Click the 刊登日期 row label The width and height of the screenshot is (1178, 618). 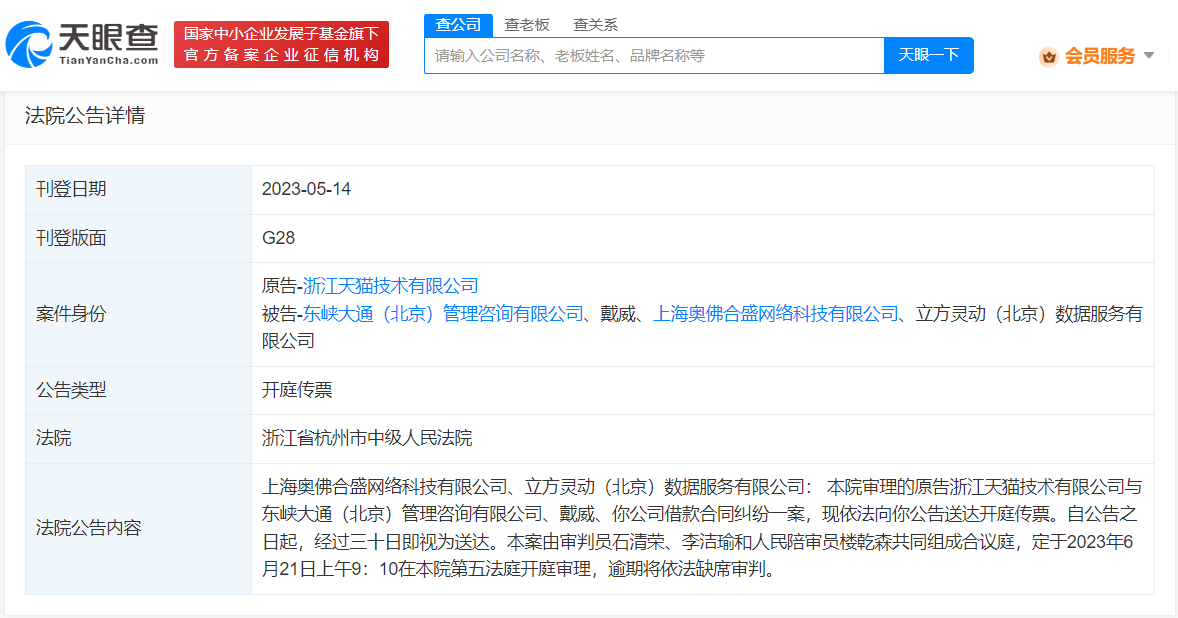71,189
